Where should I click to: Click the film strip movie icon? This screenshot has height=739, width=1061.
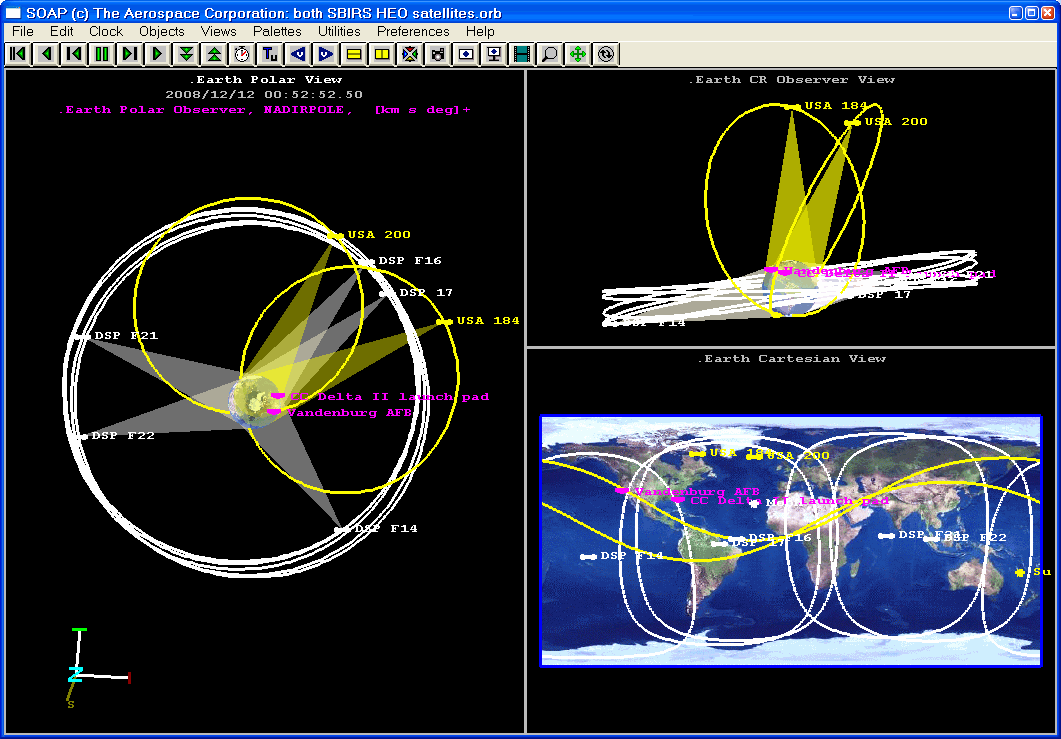click(522, 54)
